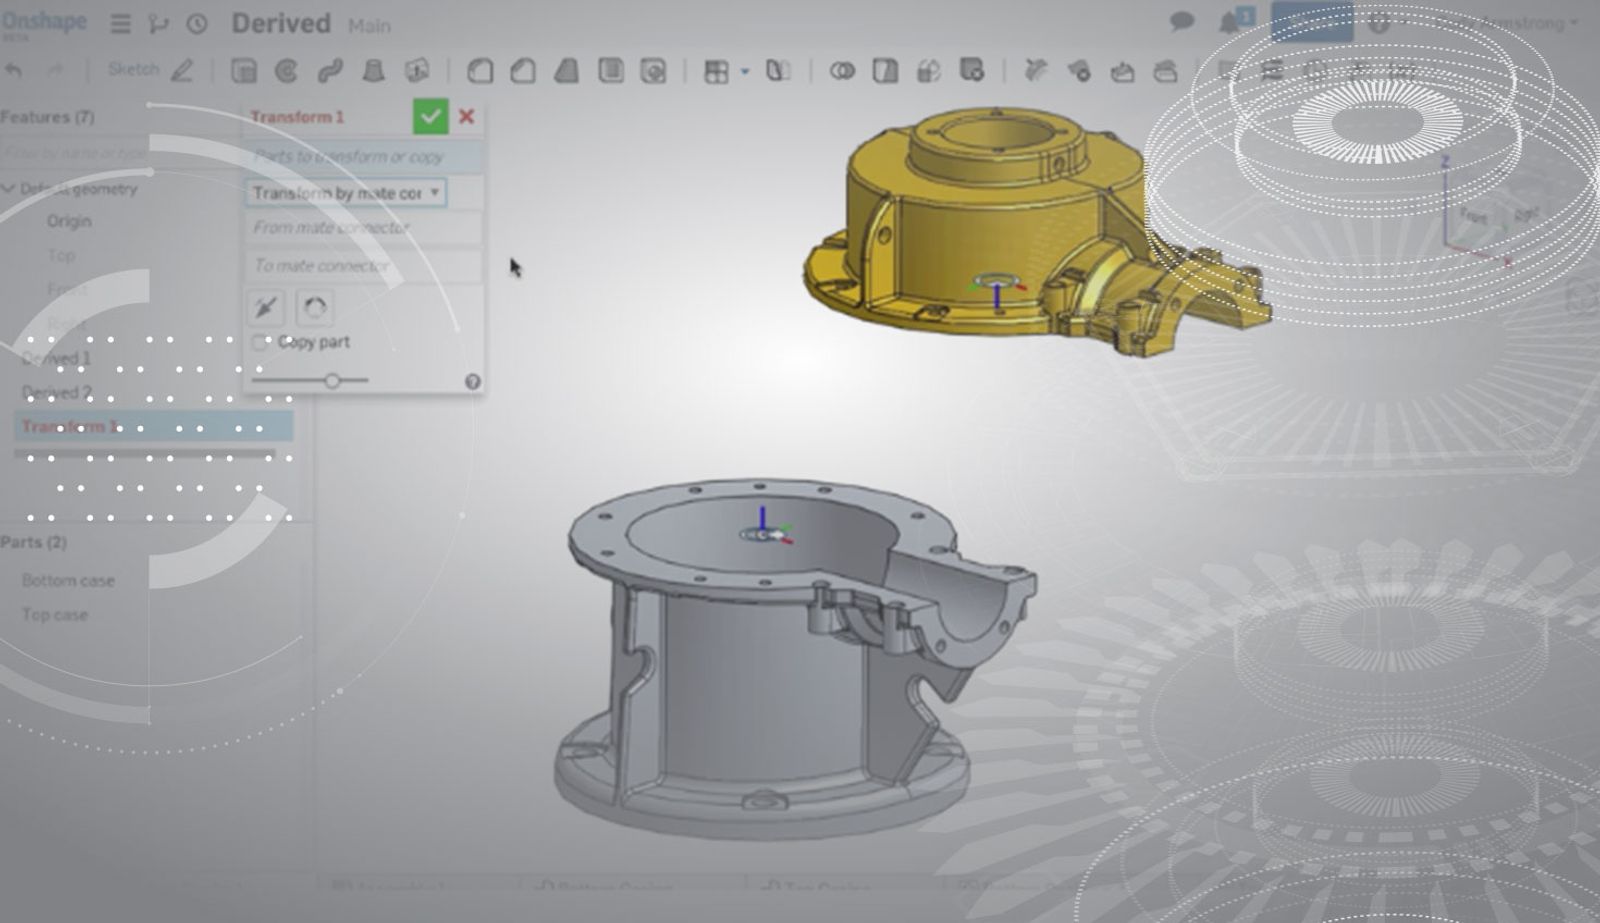Click the reorient secondary axis button
This screenshot has width=1600, height=923.
tap(315, 307)
